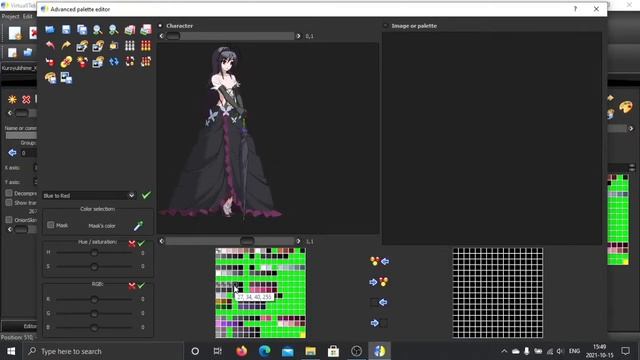The height and width of the screenshot is (360, 640).
Task: Click the R red slider handle
Action: tap(94, 299)
